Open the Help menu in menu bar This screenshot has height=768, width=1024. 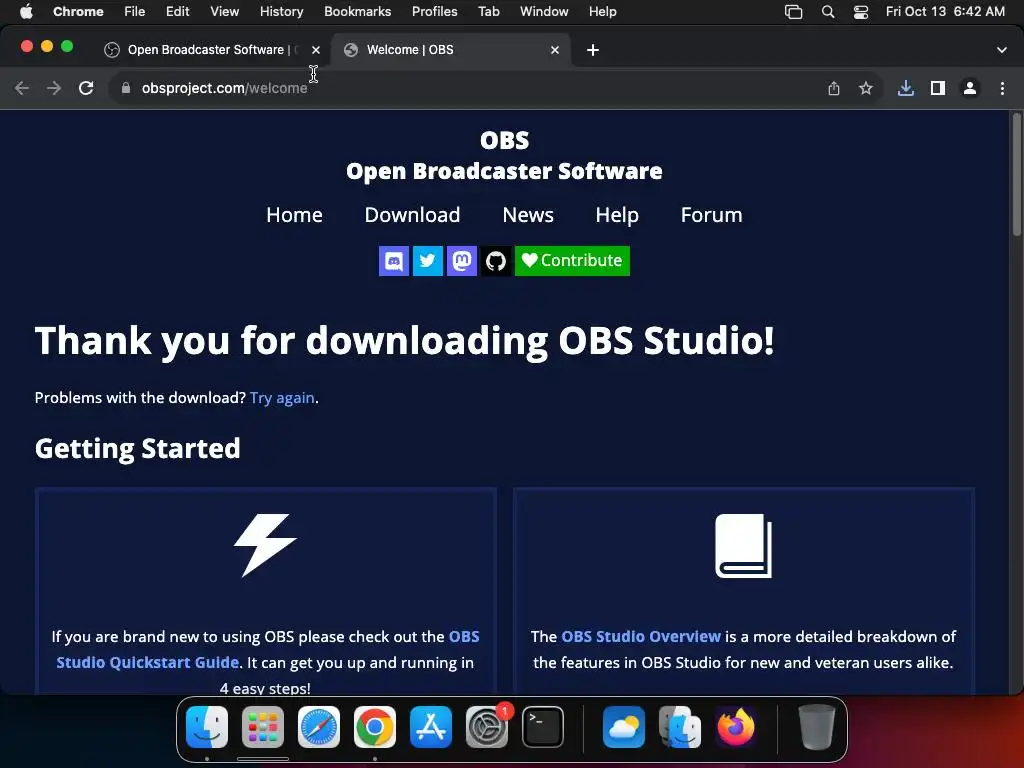tap(602, 12)
